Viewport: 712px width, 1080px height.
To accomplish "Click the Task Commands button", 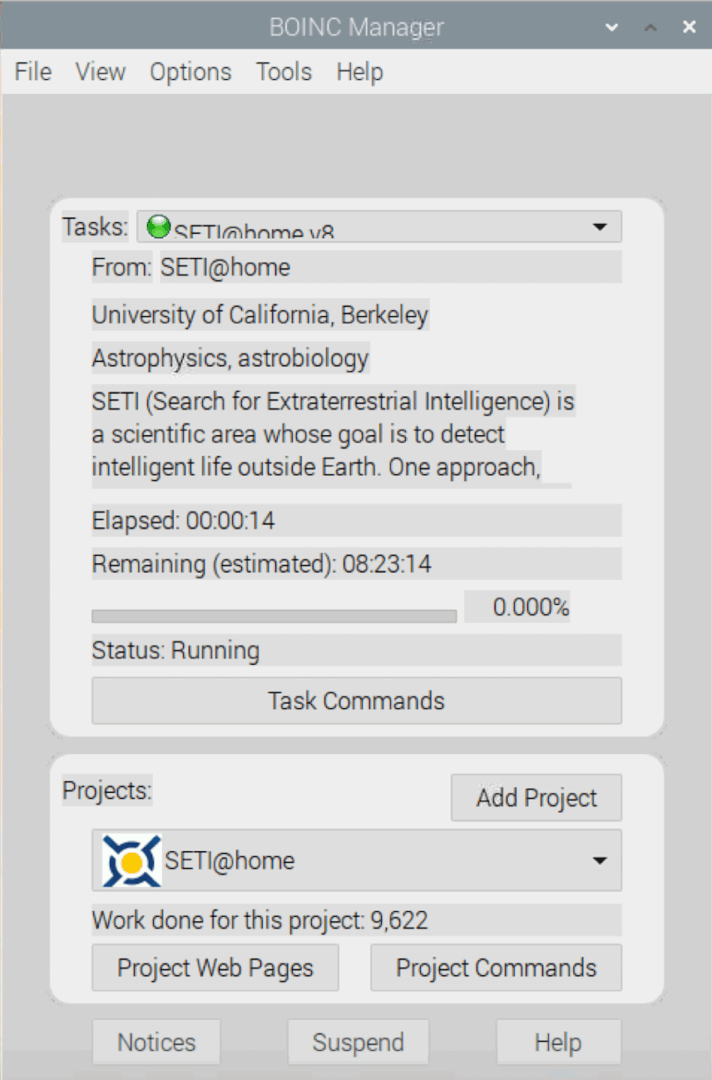I will click(x=356, y=700).
